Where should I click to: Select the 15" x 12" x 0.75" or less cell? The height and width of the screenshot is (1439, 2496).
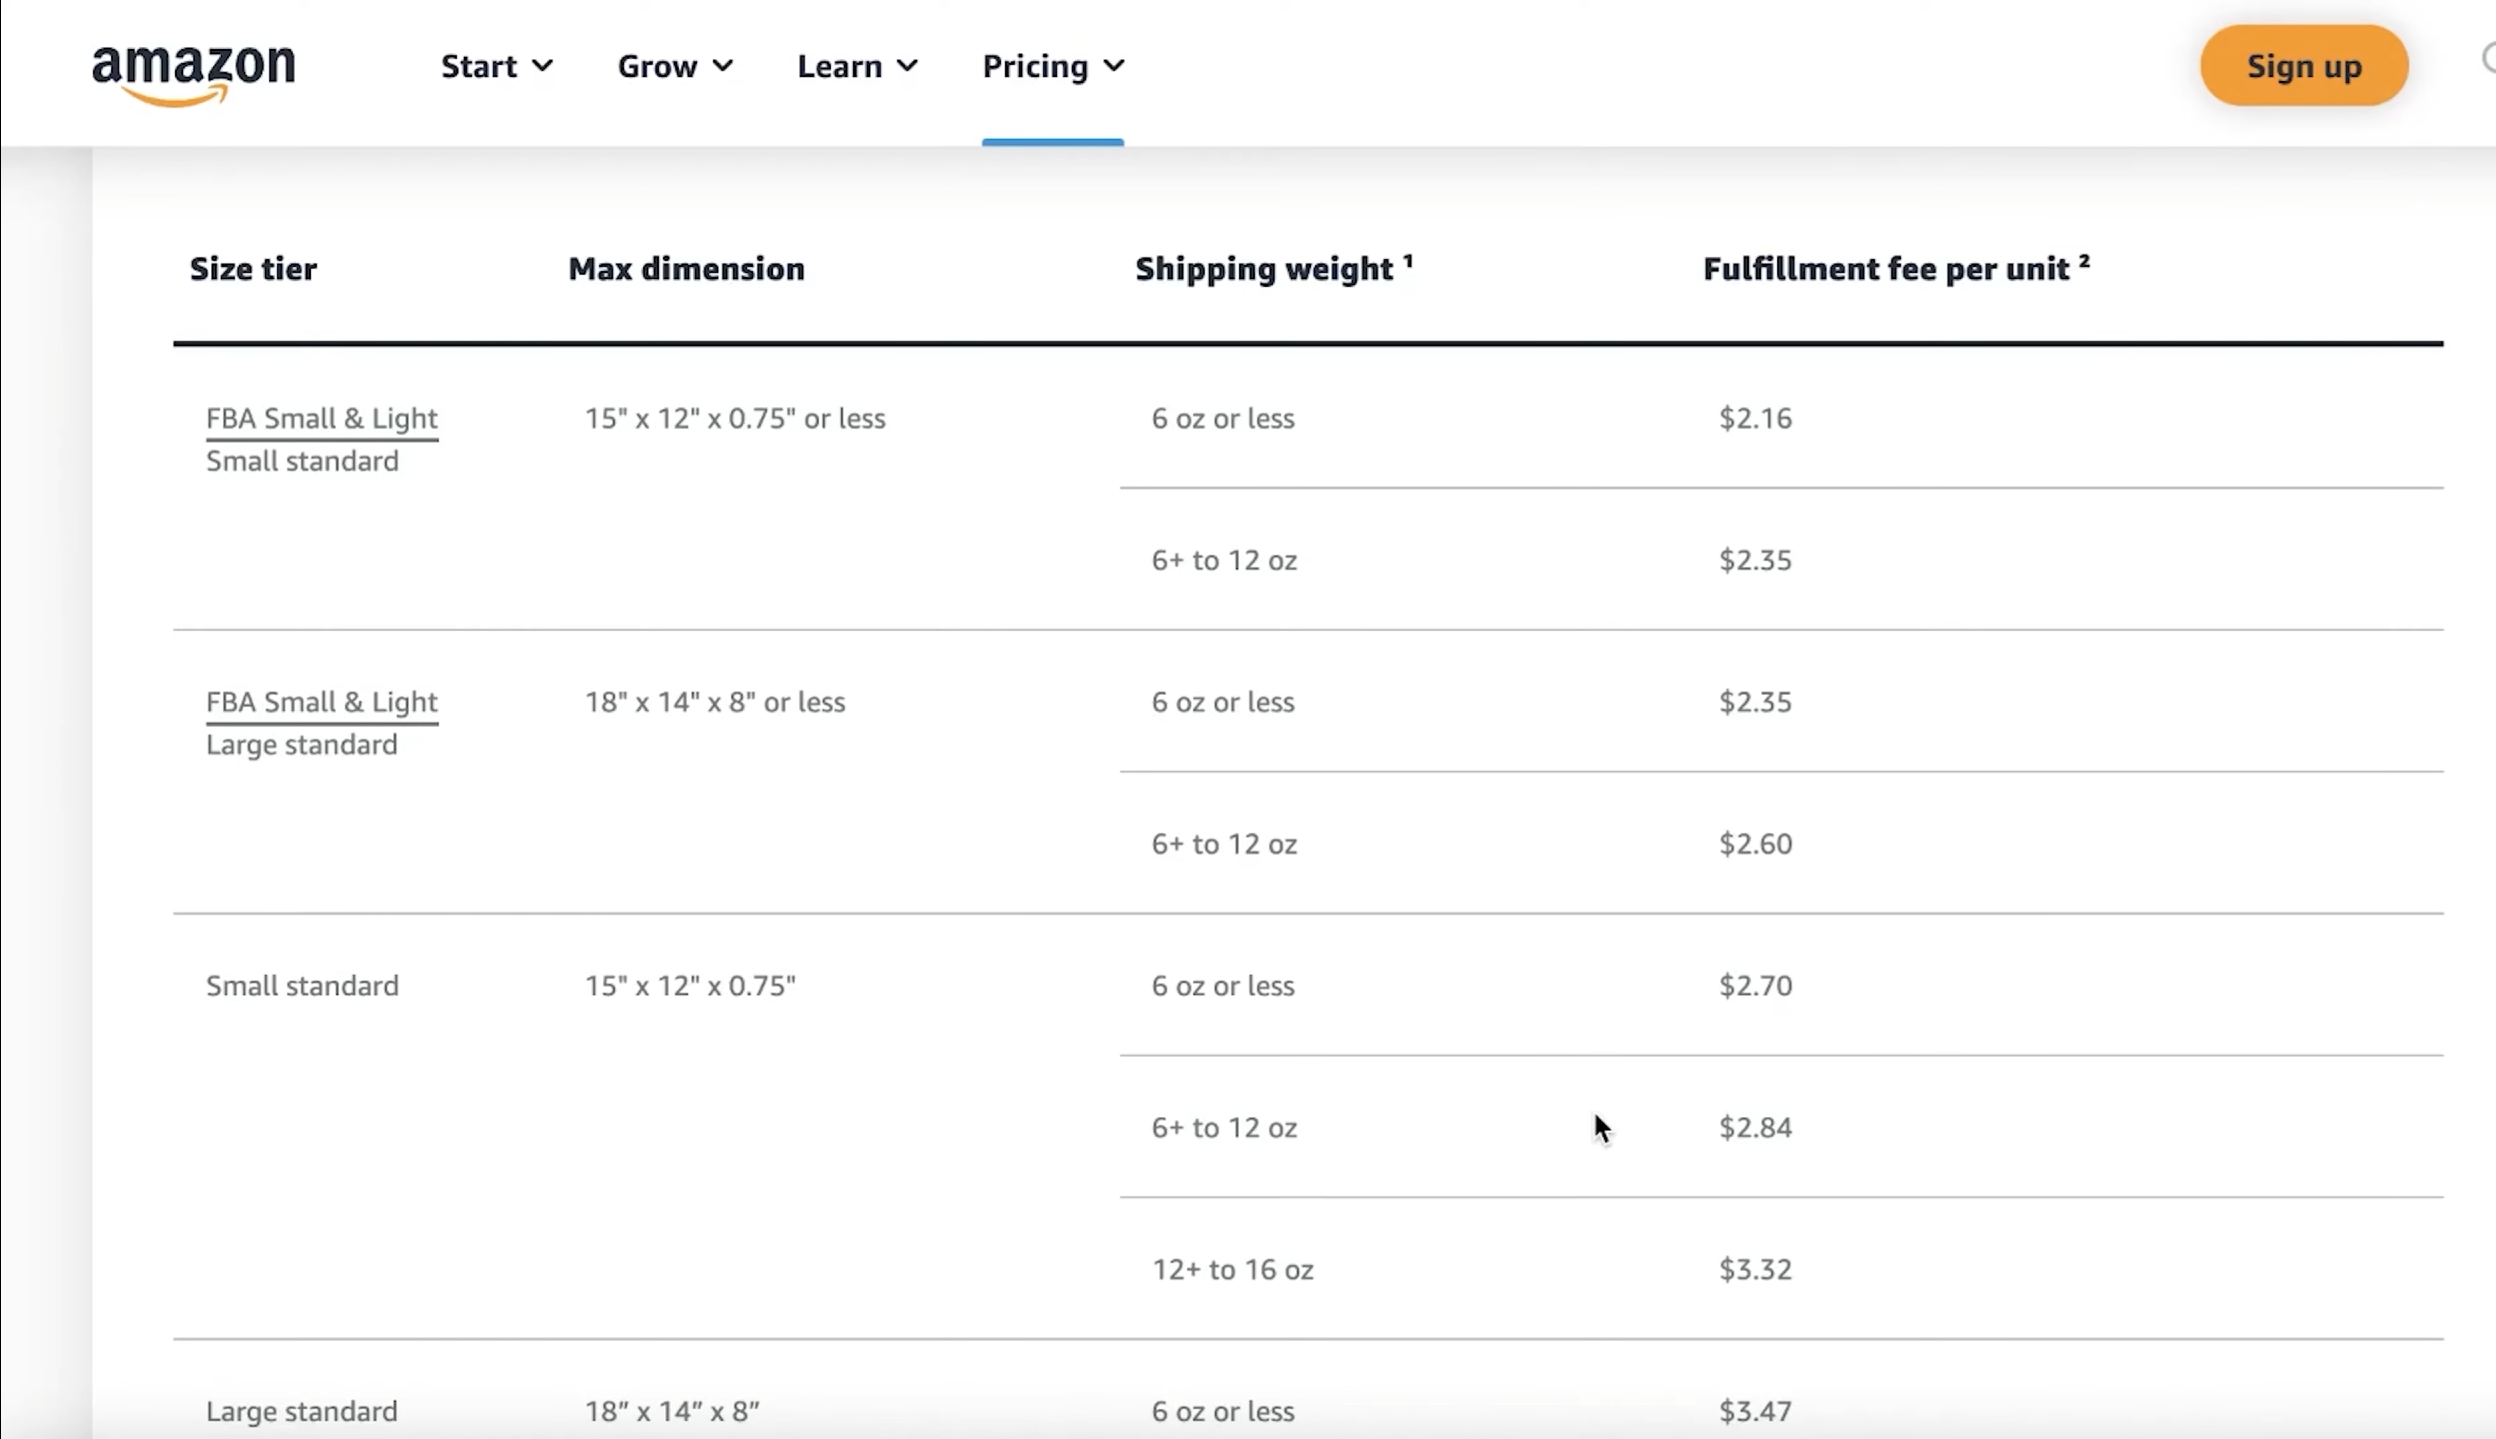(x=735, y=418)
